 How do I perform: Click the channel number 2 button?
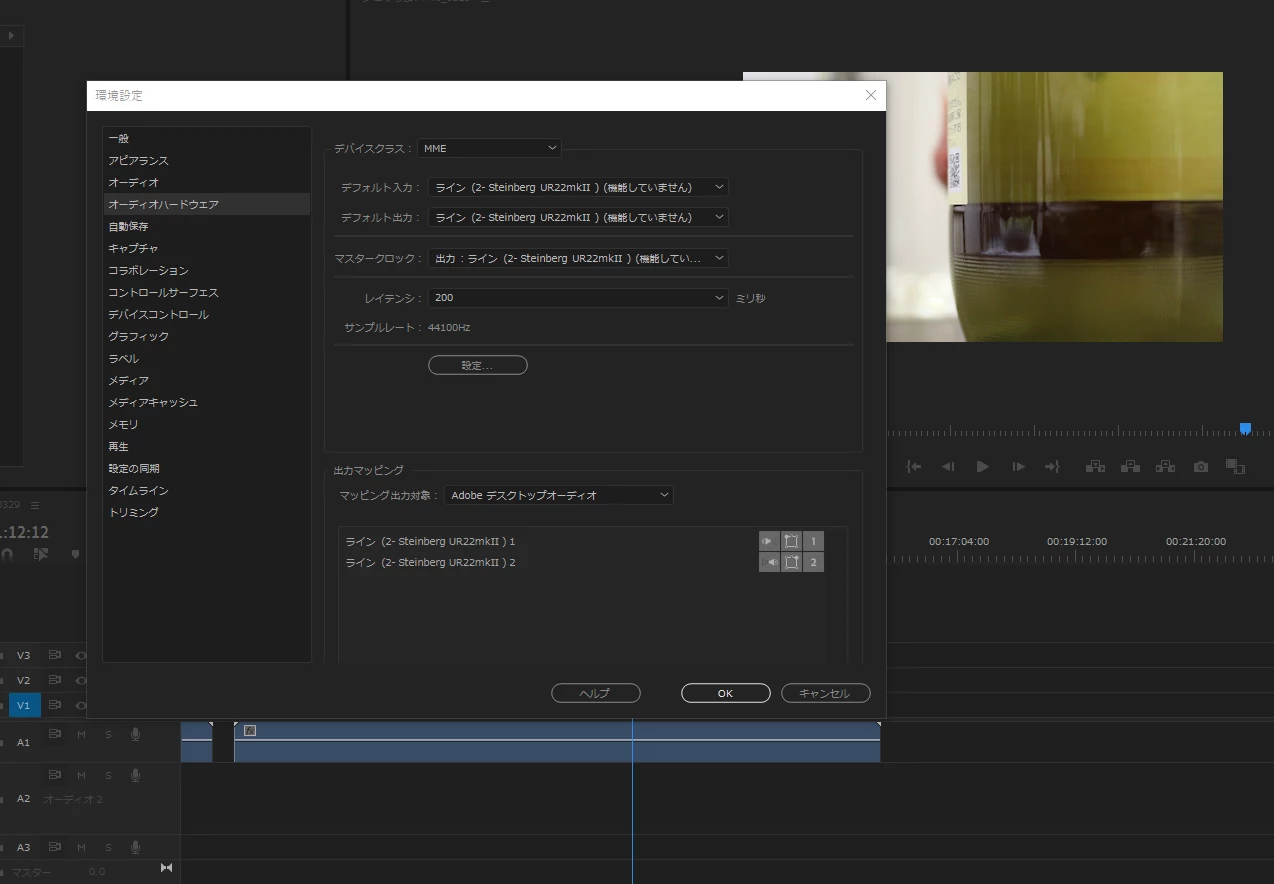813,562
